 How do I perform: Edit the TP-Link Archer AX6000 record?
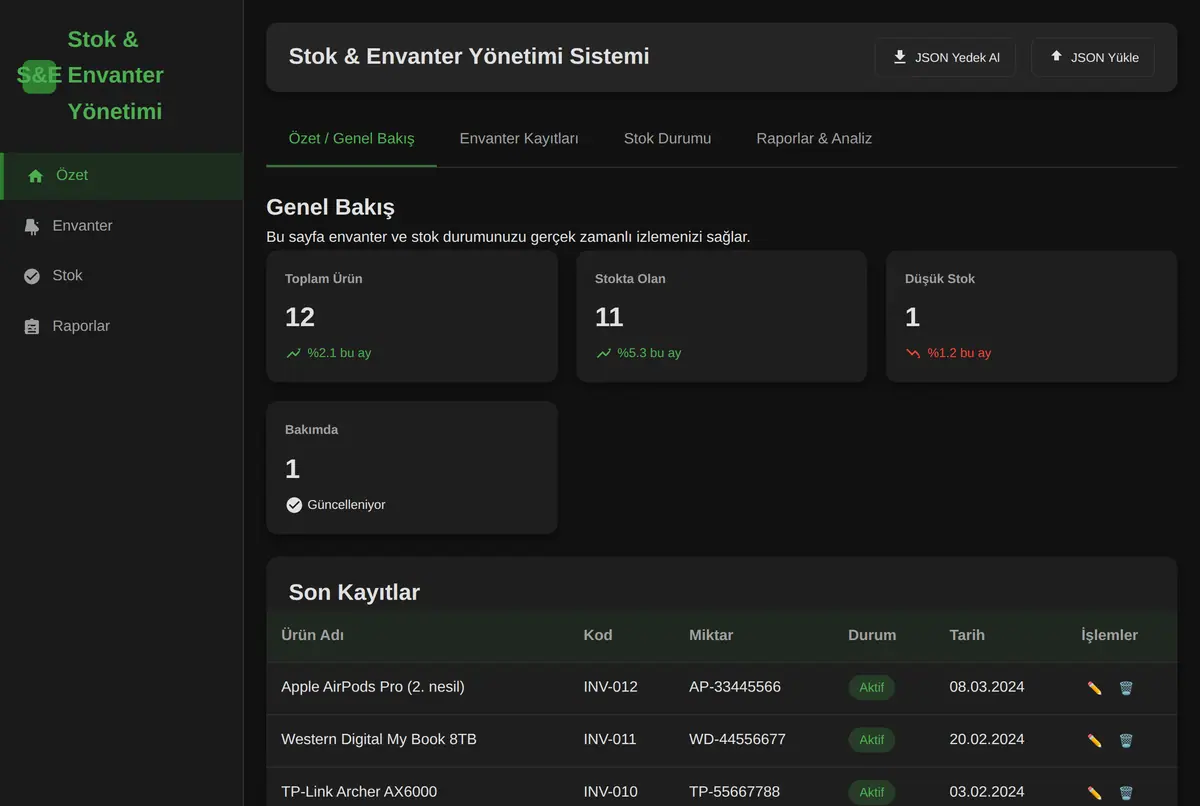click(x=1094, y=792)
